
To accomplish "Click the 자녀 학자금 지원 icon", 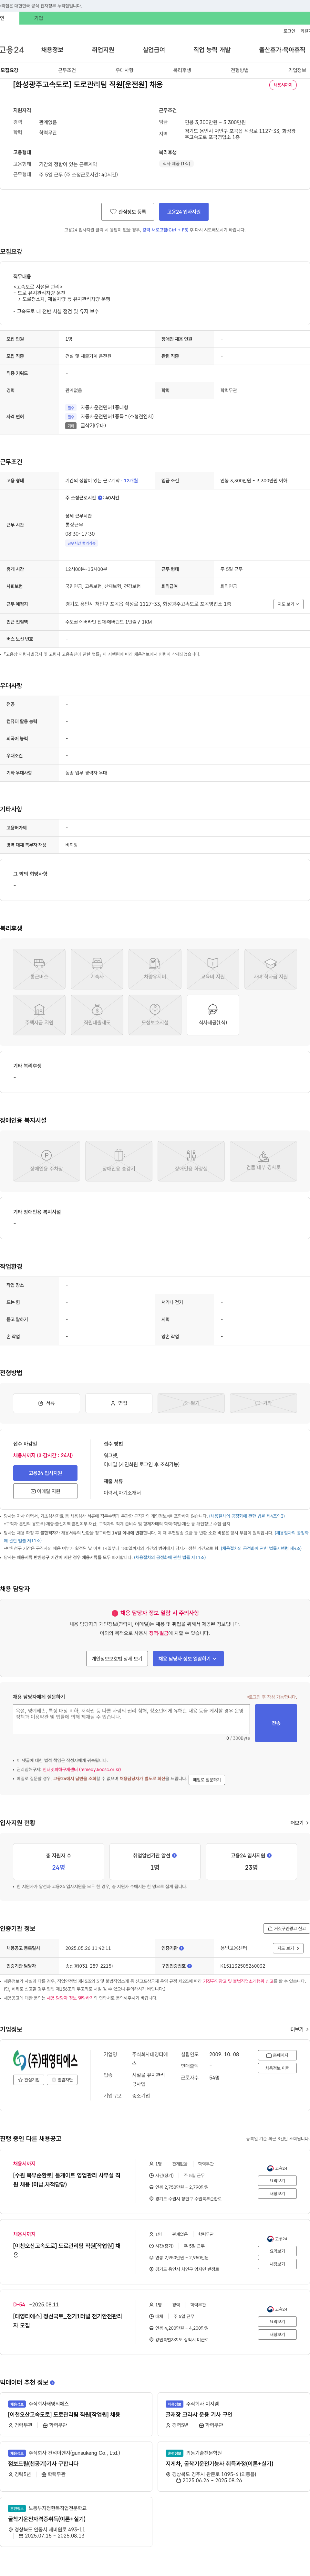I will (271, 969).
